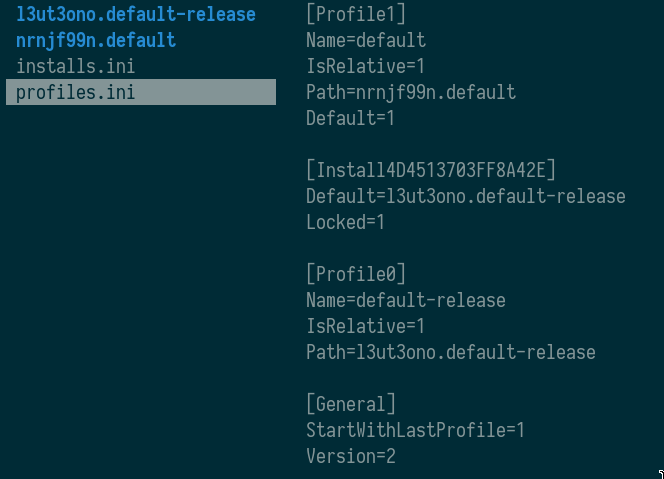Select the nrnjf99n.default directory entry
Viewport: 664px width, 479px height.
(x=96, y=41)
